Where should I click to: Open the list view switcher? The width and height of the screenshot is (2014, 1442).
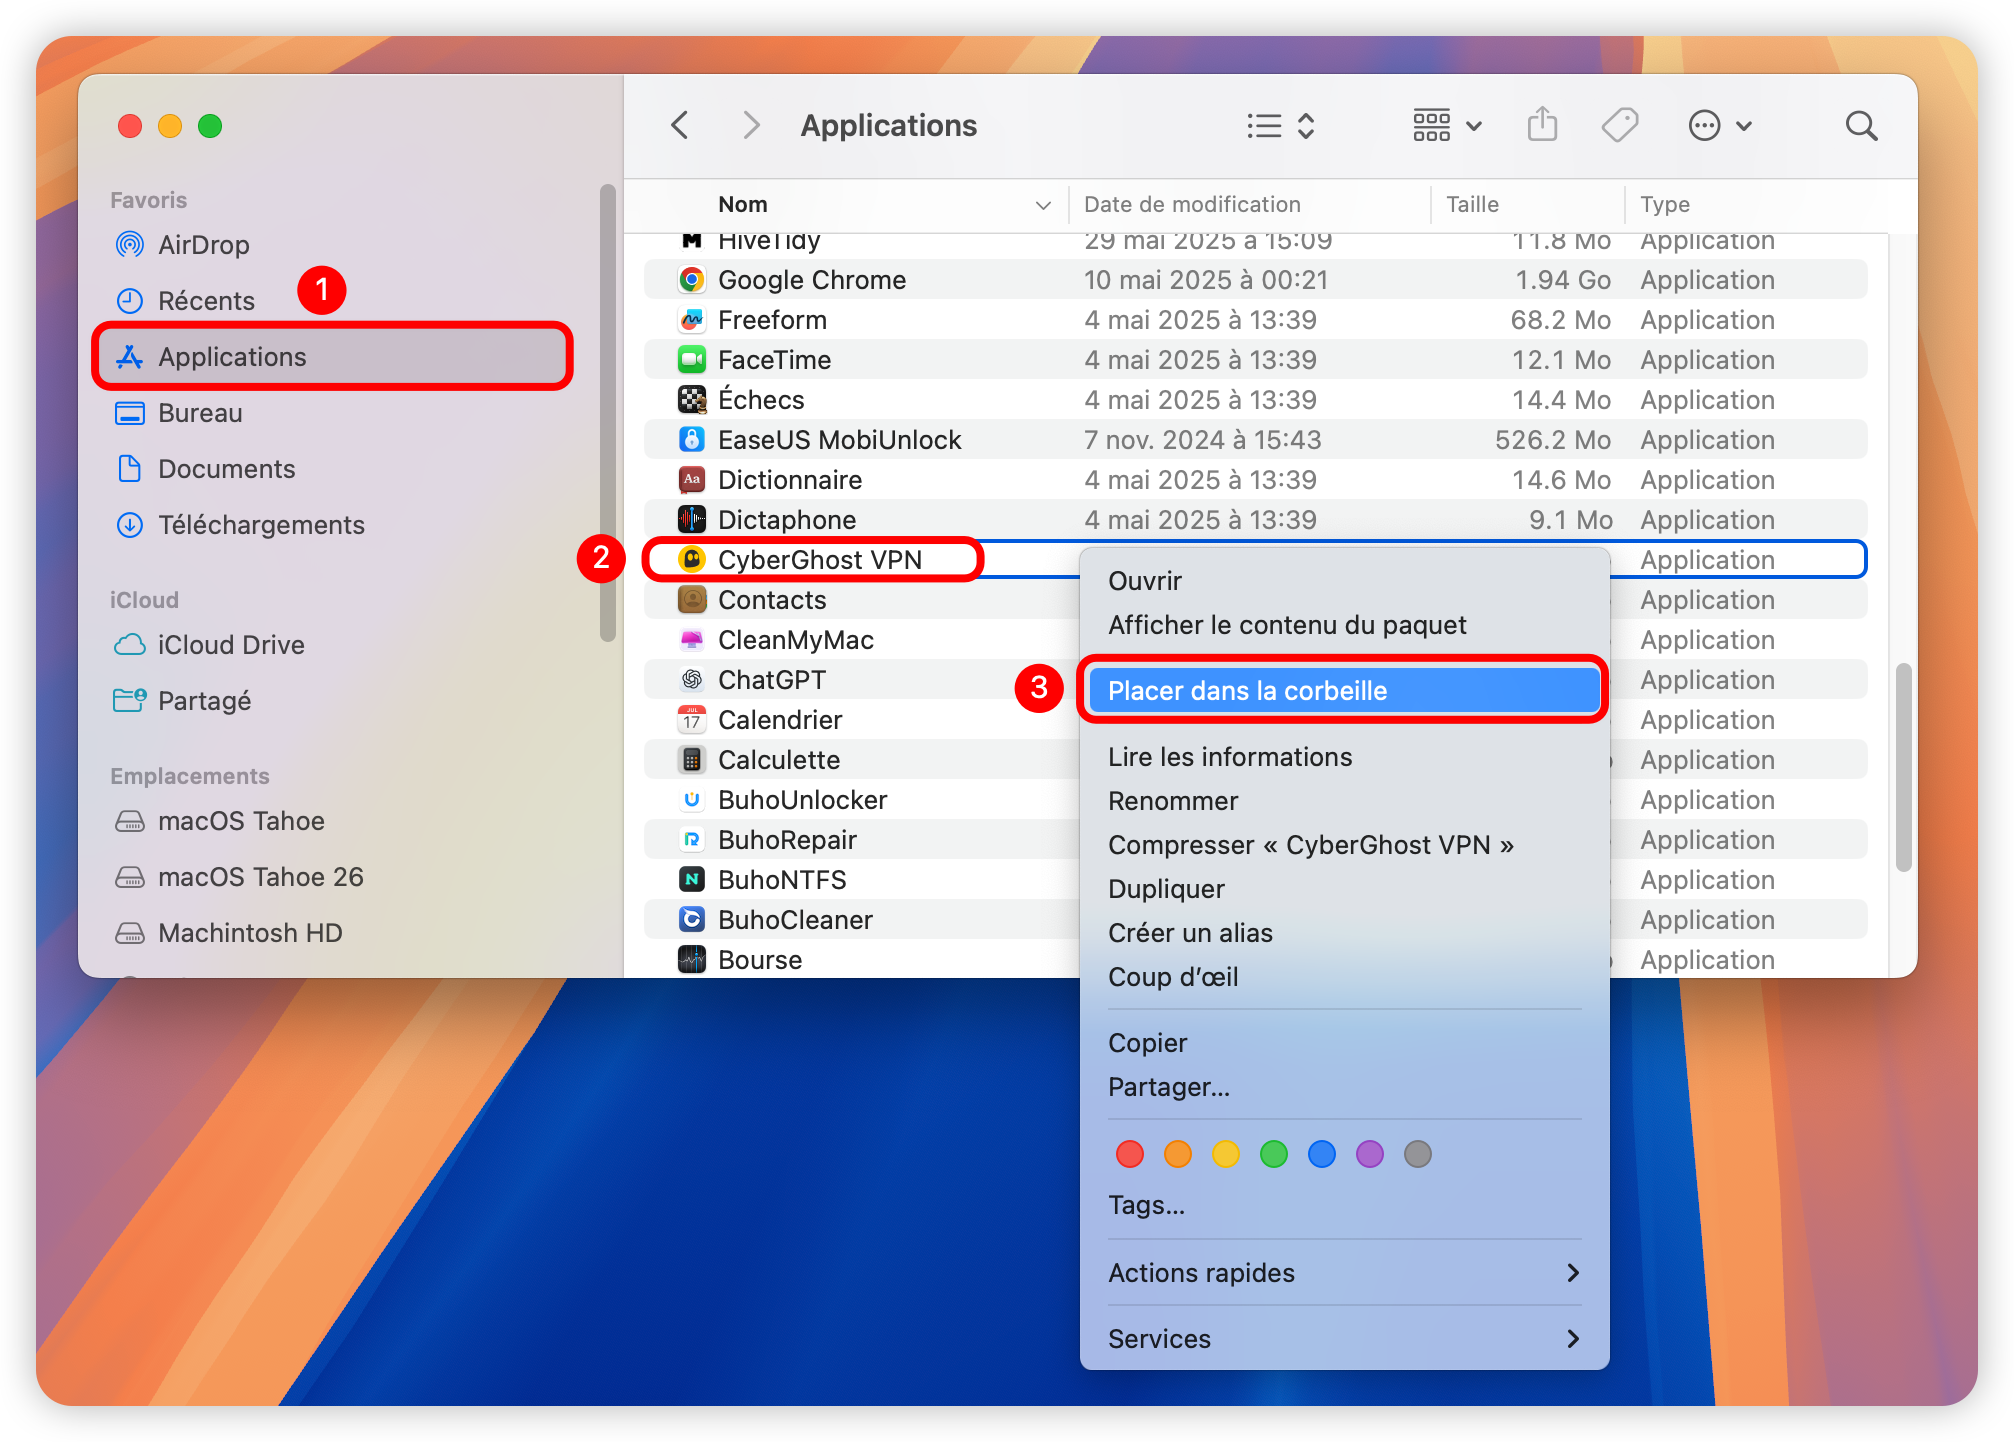pos(1281,126)
